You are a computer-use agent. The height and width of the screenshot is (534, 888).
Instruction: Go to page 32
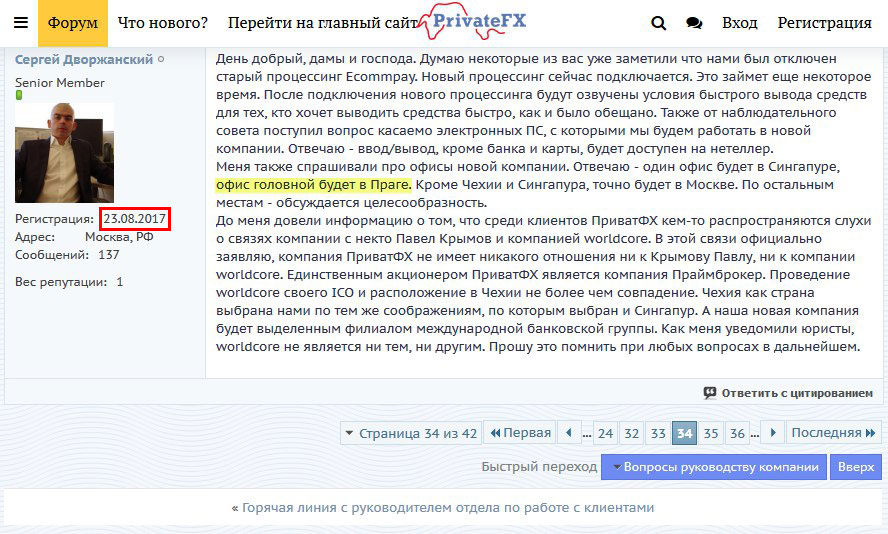(x=631, y=433)
